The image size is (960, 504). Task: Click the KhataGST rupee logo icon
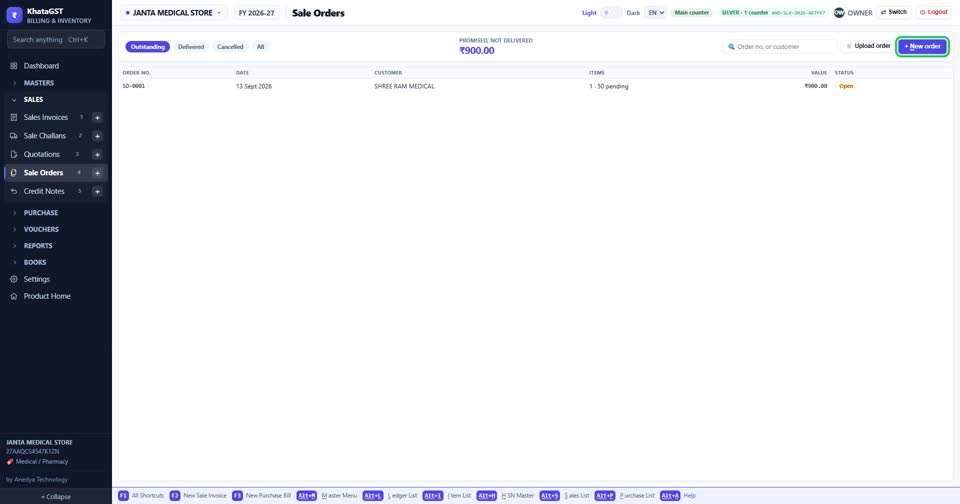14,15
